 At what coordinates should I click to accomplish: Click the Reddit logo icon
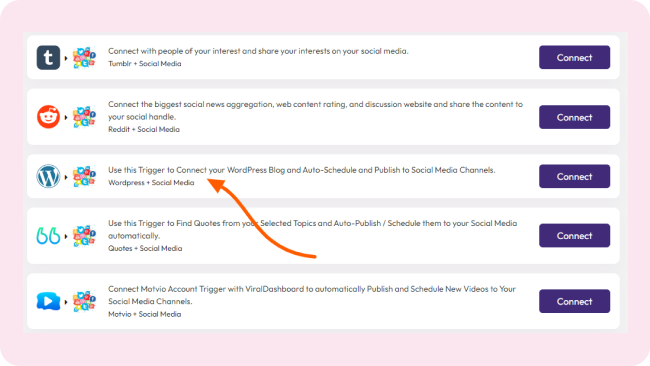[48, 117]
